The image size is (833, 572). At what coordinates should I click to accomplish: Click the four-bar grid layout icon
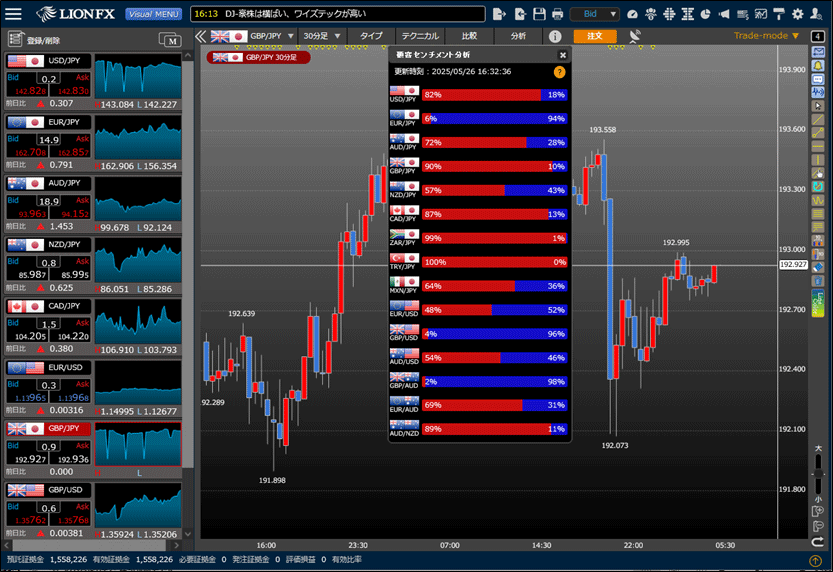pos(669,14)
